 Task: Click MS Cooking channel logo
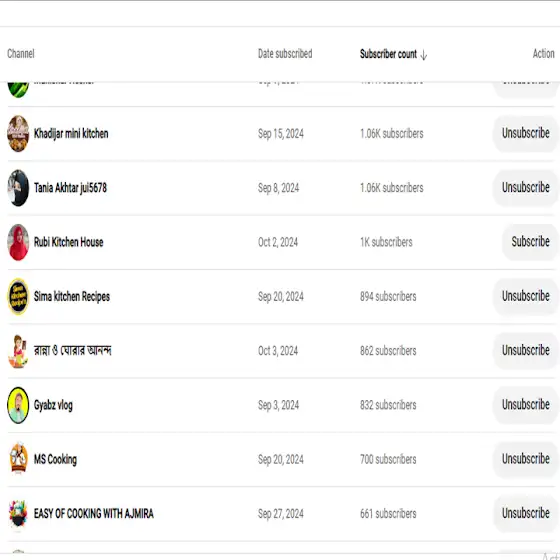[18, 459]
